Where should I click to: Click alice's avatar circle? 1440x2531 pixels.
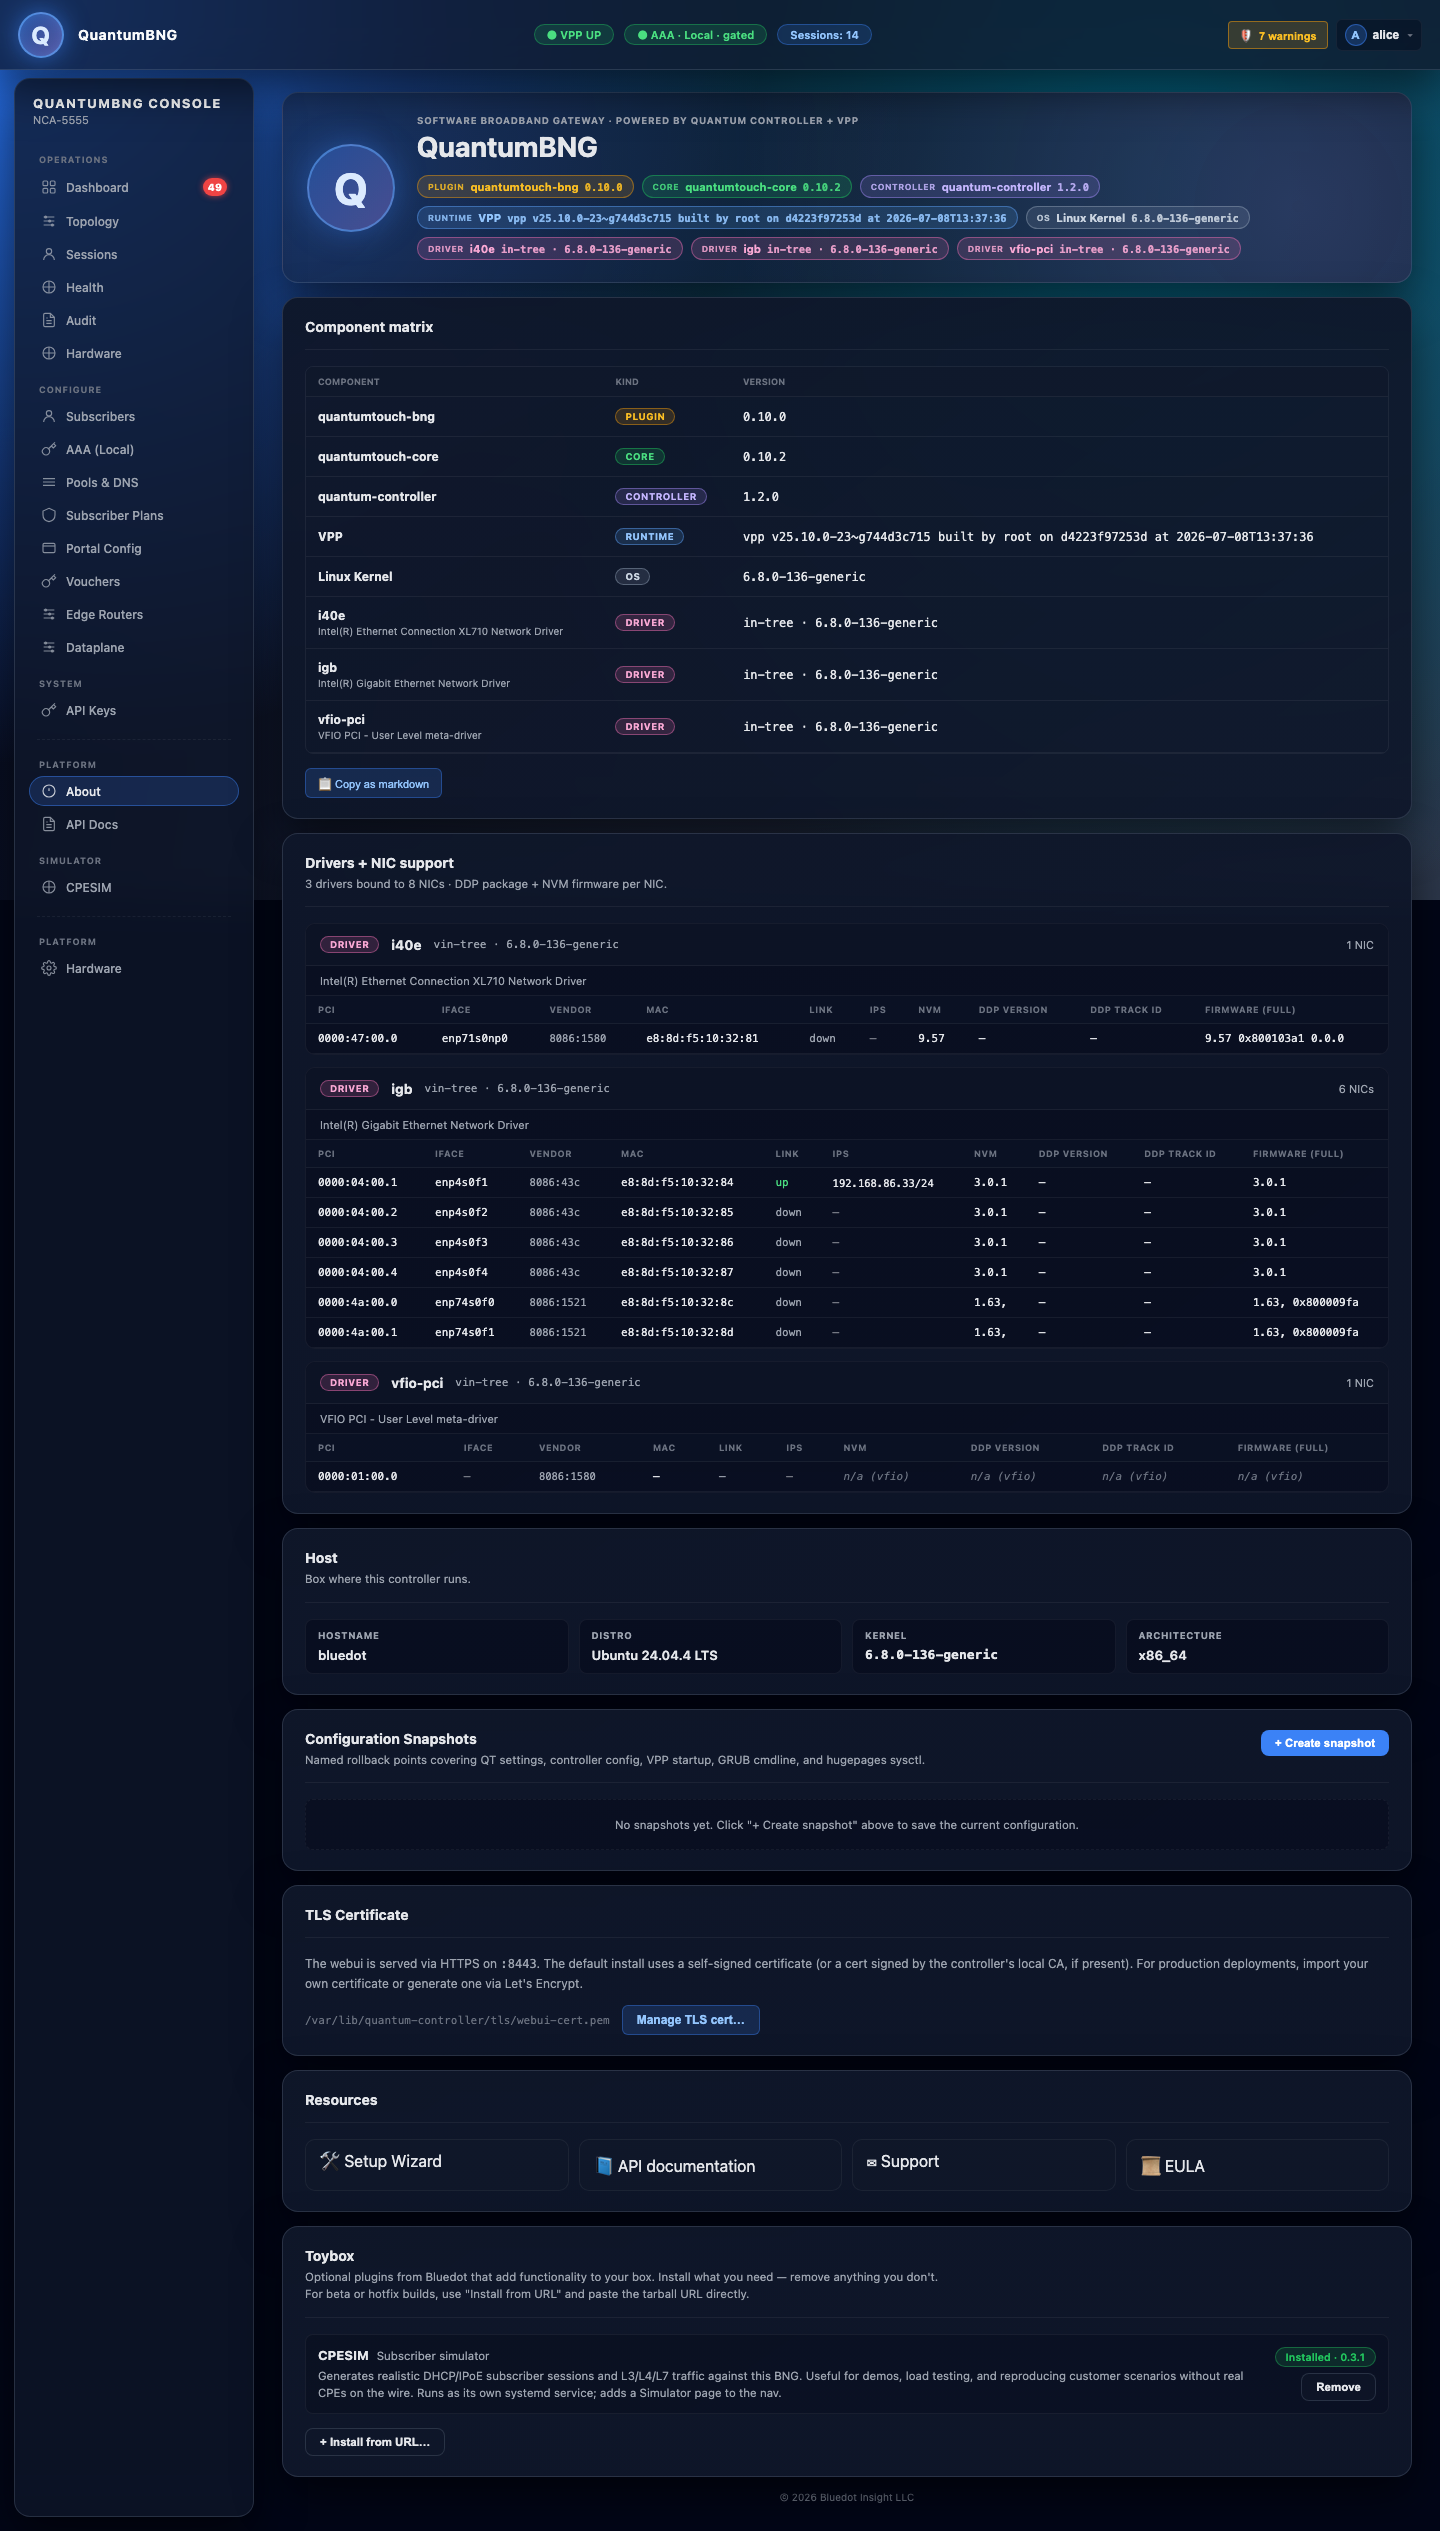point(1355,35)
